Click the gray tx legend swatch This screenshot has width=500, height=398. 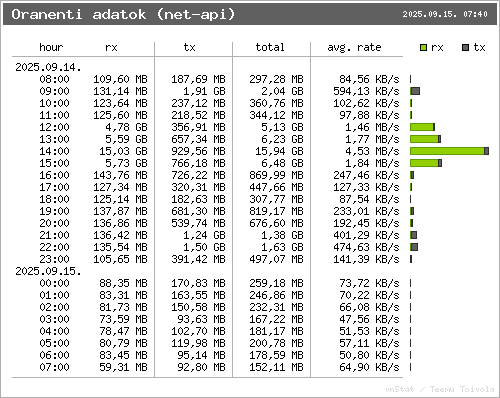[466, 48]
